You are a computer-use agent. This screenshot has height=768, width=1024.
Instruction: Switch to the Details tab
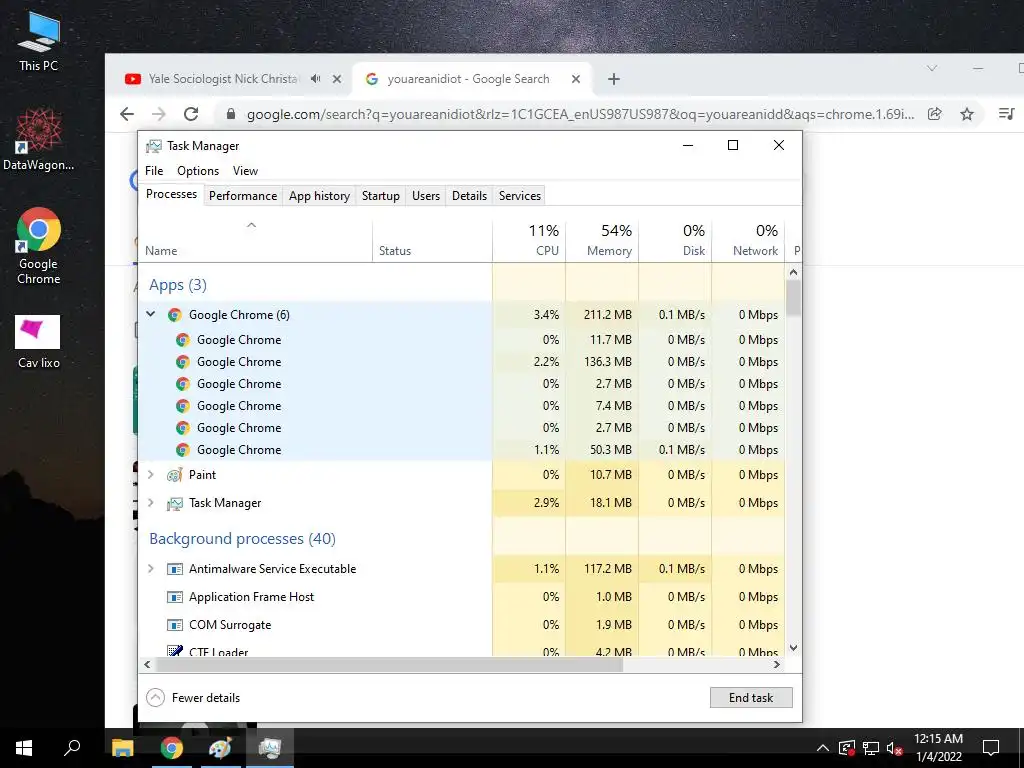(x=470, y=196)
